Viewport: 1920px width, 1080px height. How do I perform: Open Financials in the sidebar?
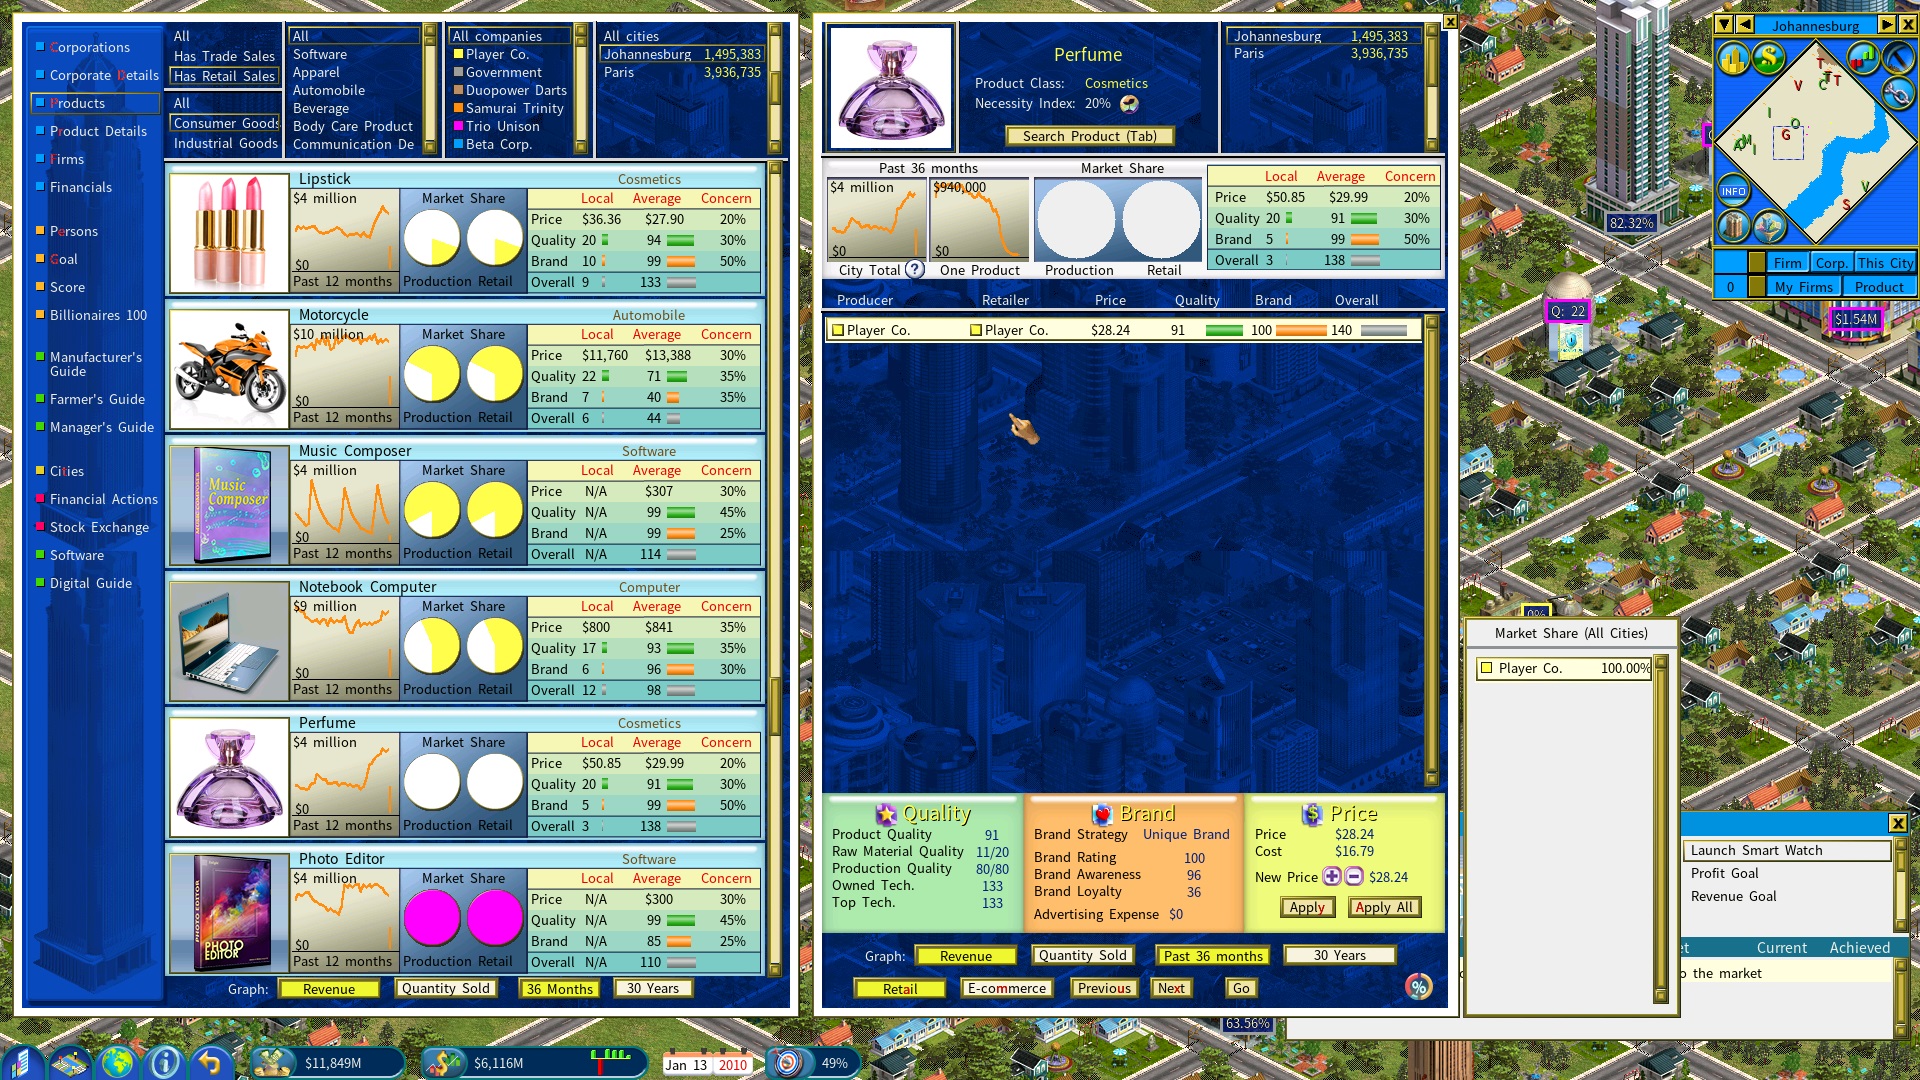pyautogui.click(x=81, y=187)
